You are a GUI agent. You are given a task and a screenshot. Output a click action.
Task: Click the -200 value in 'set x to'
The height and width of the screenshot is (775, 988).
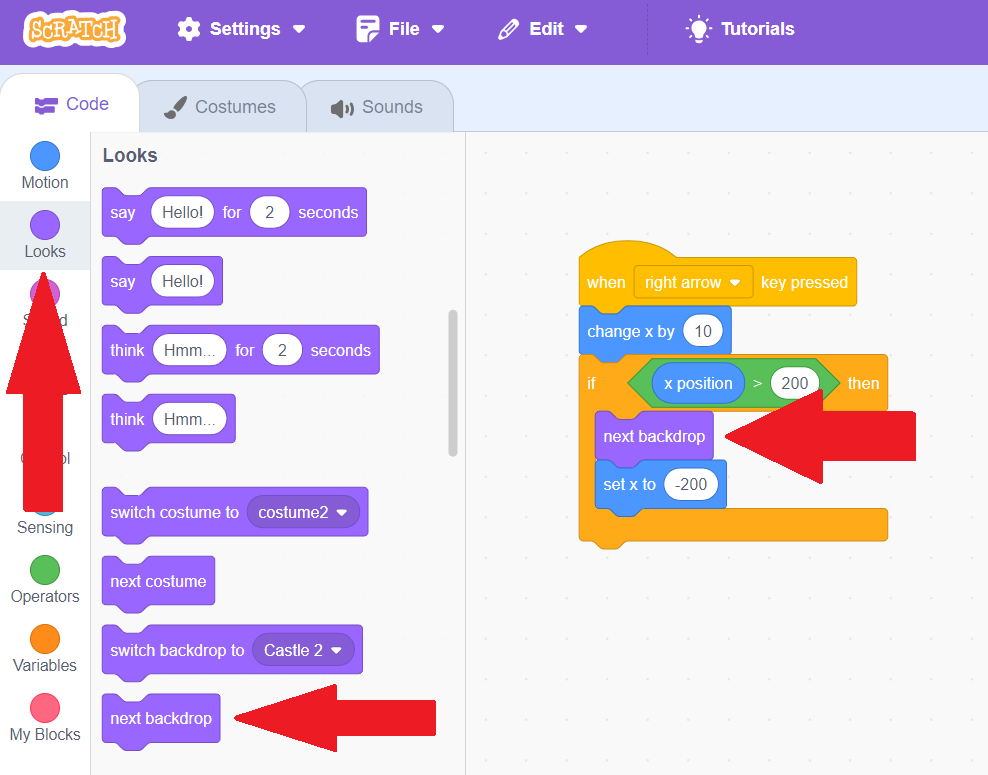(691, 485)
